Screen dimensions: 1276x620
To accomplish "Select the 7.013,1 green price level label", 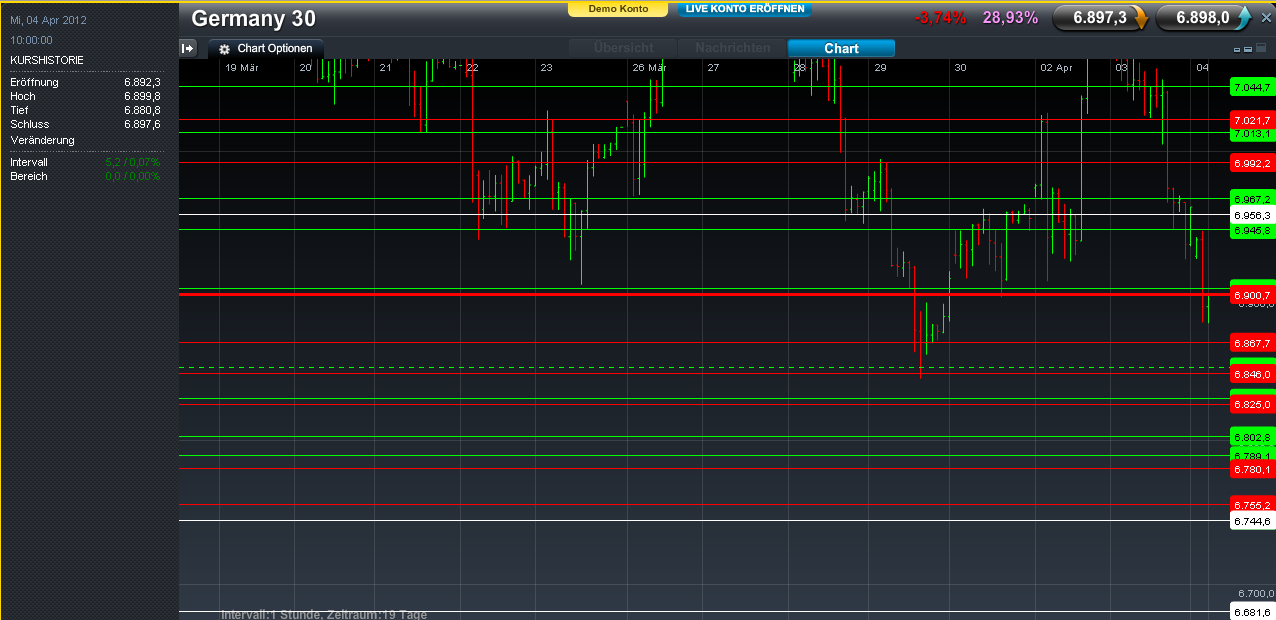I will pos(1252,133).
